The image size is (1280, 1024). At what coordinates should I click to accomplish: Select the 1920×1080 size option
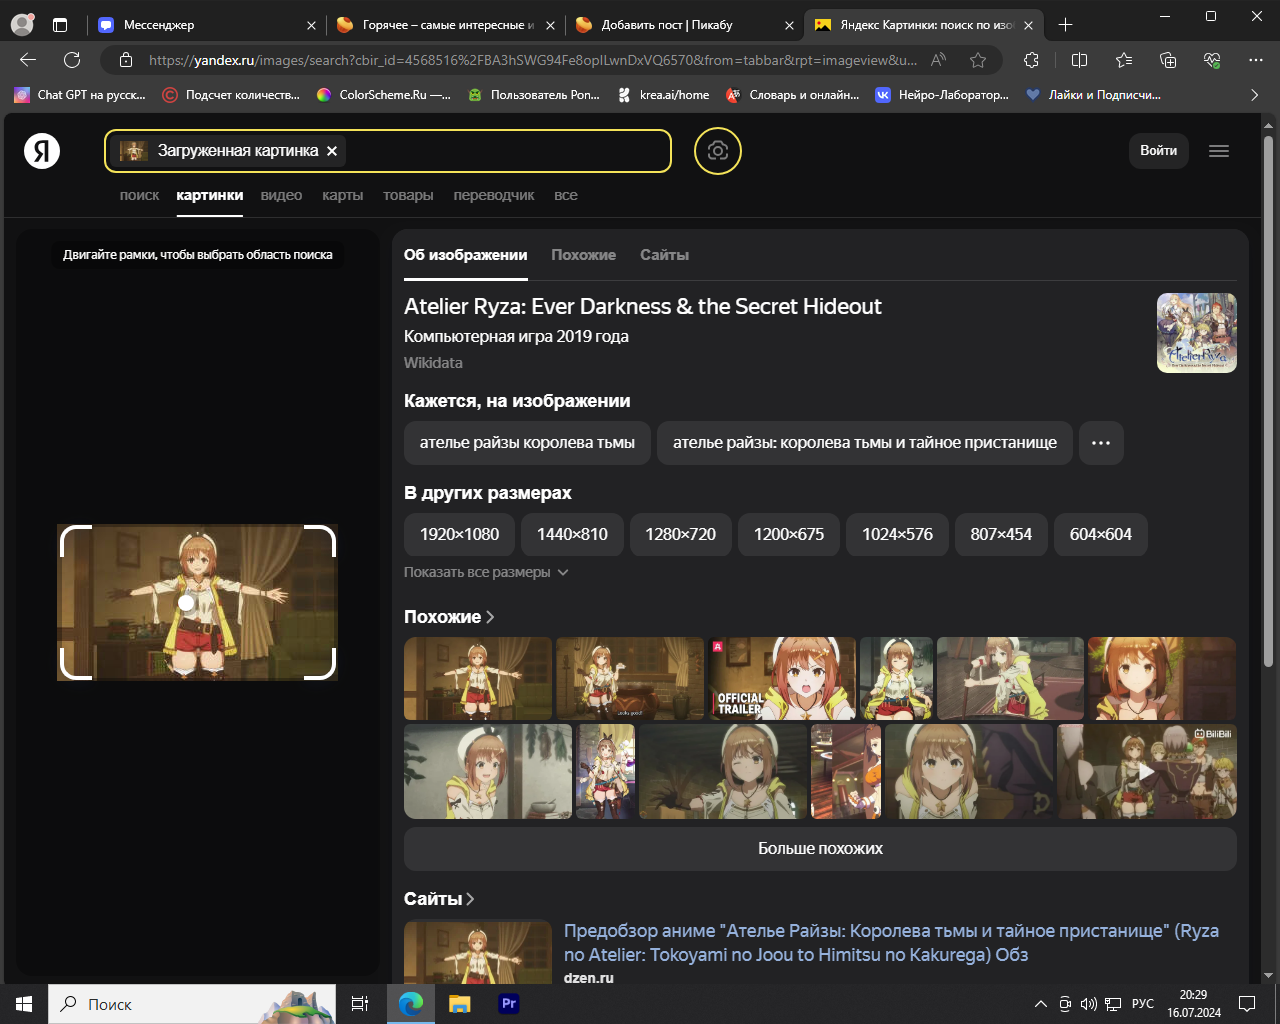(459, 534)
